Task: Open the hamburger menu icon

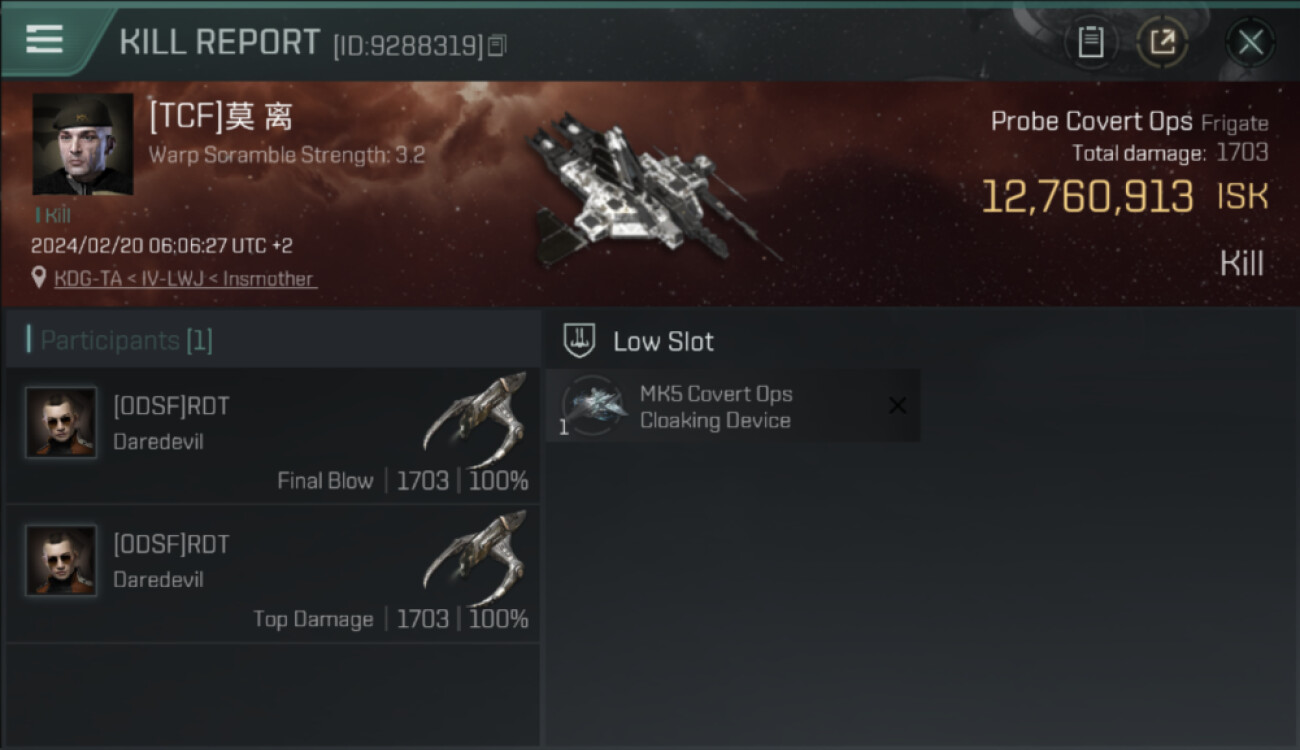Action: click(x=44, y=39)
